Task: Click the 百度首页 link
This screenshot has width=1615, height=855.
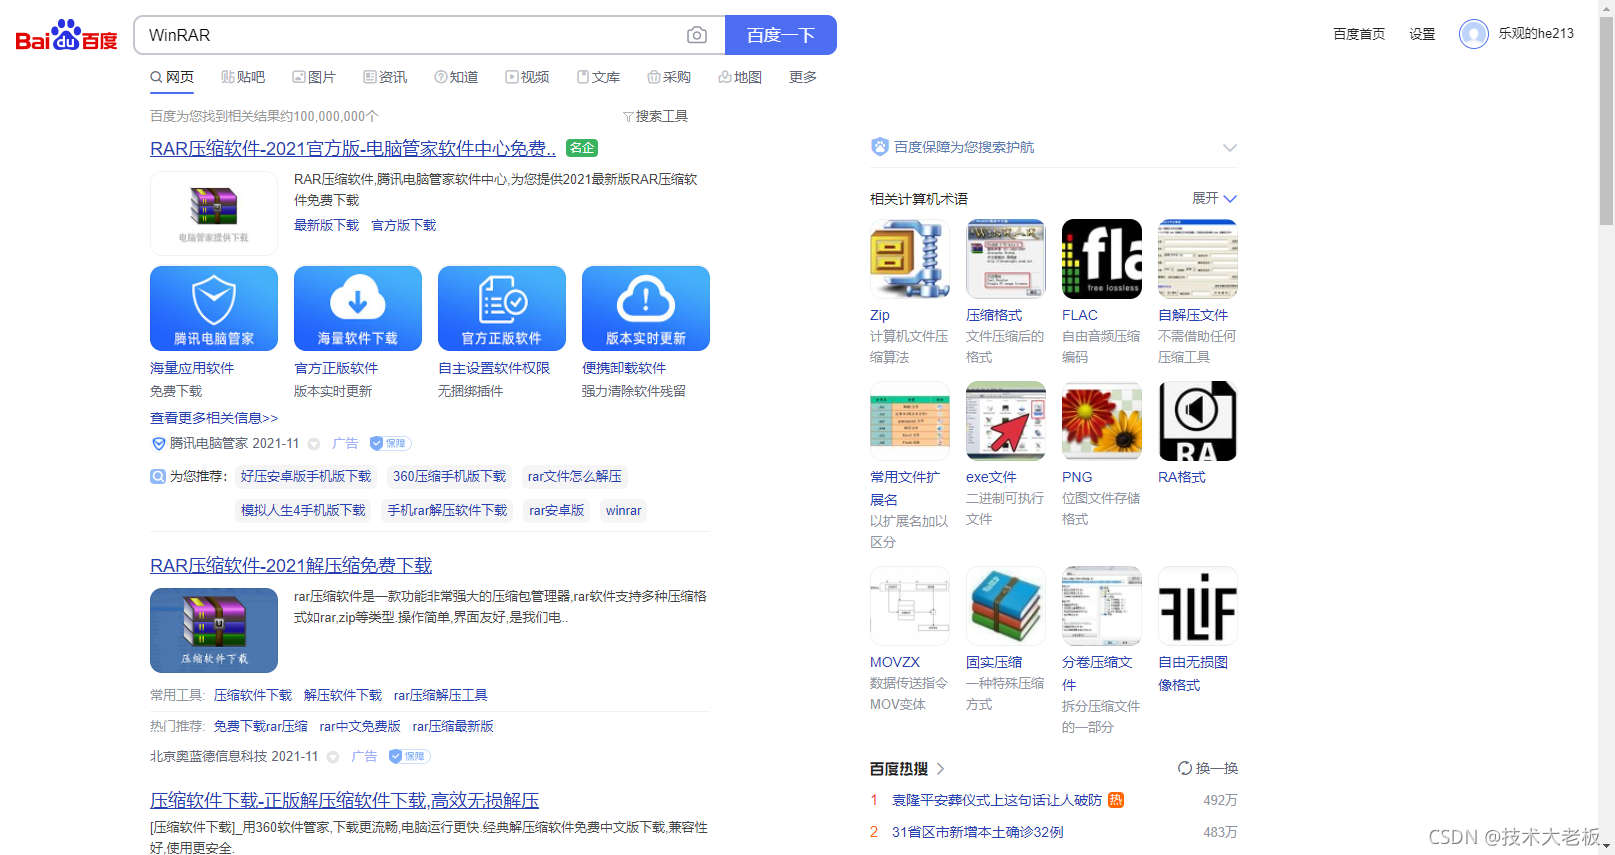Action: point(1359,34)
